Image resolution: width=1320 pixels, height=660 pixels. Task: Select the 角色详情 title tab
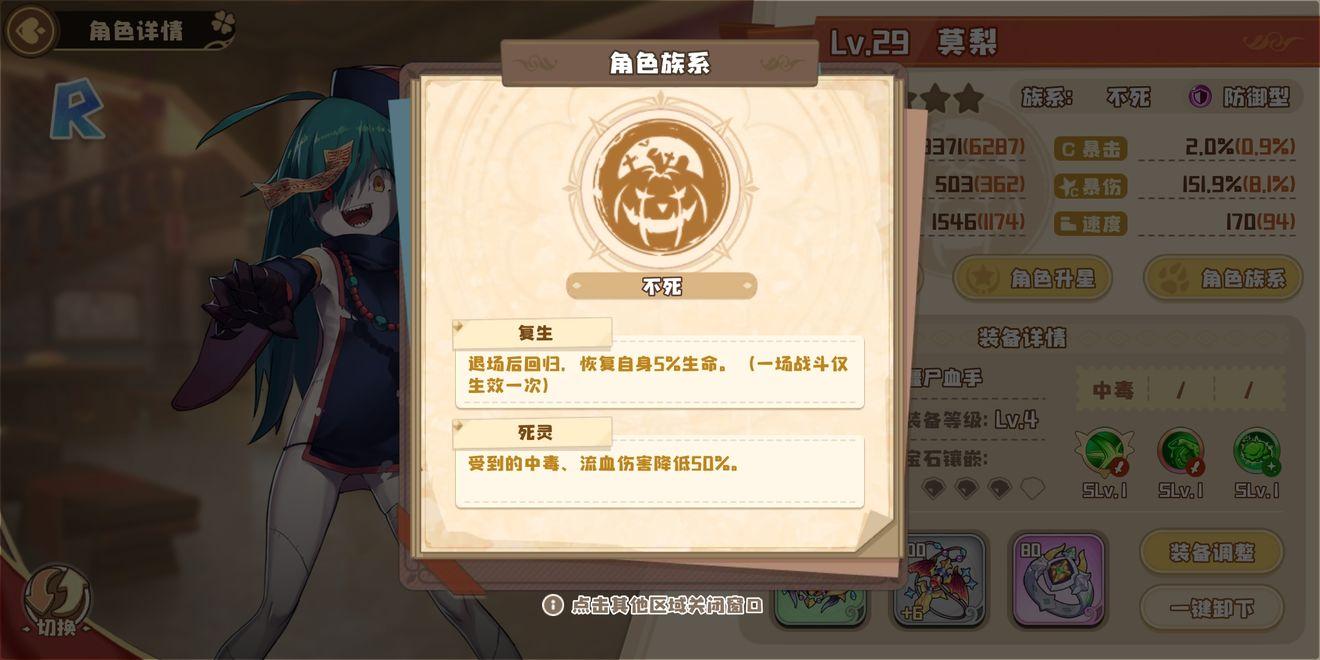pyautogui.click(x=136, y=30)
